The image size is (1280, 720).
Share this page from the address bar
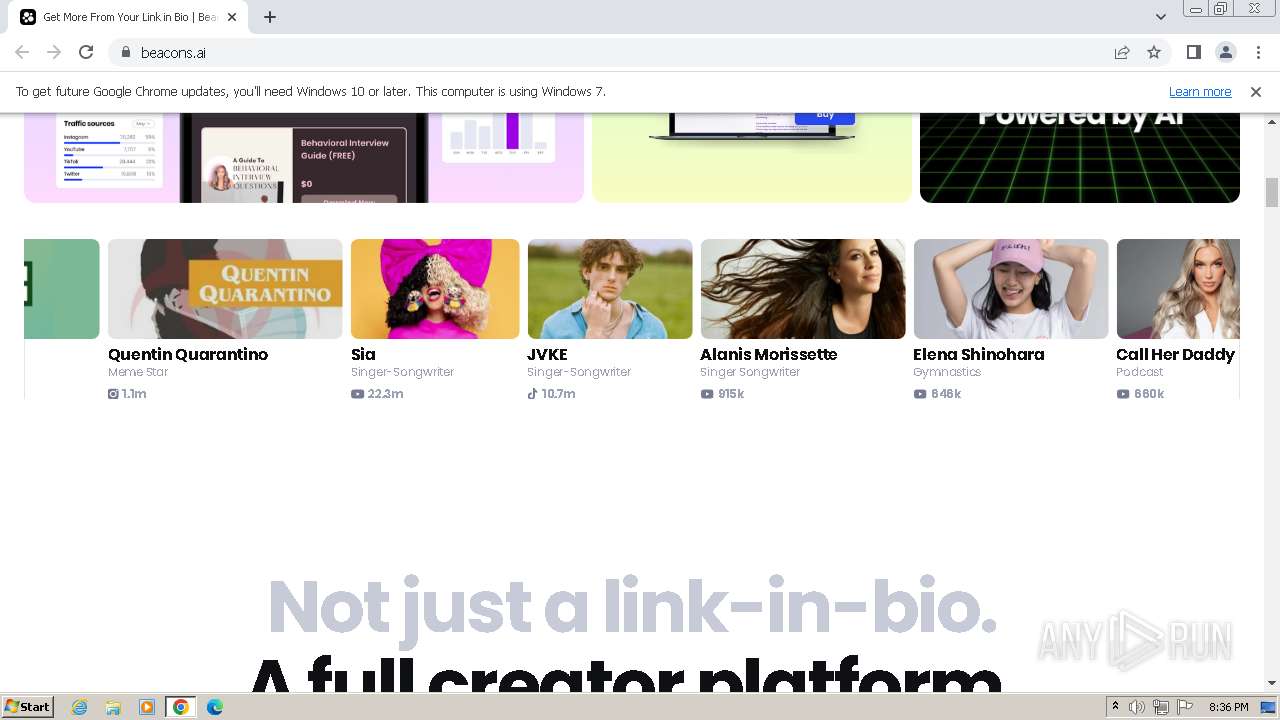[x=1122, y=52]
